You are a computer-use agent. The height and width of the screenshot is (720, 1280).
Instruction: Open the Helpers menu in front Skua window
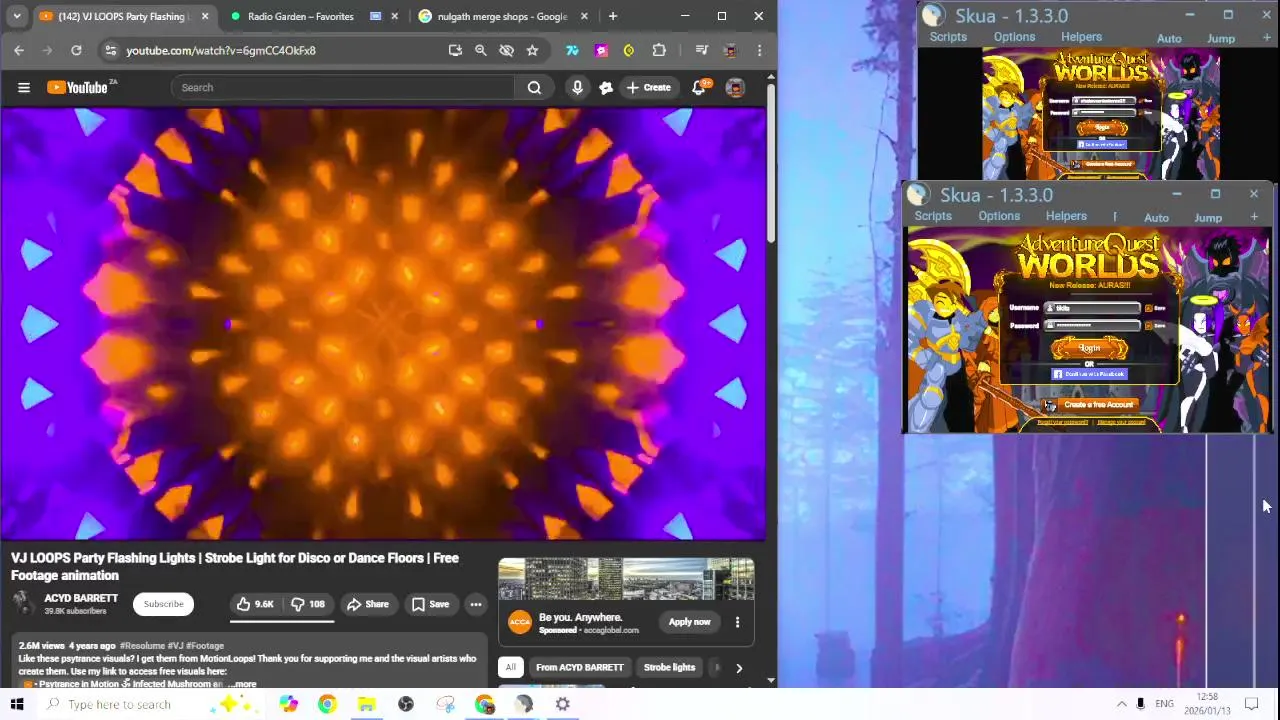pos(1066,217)
